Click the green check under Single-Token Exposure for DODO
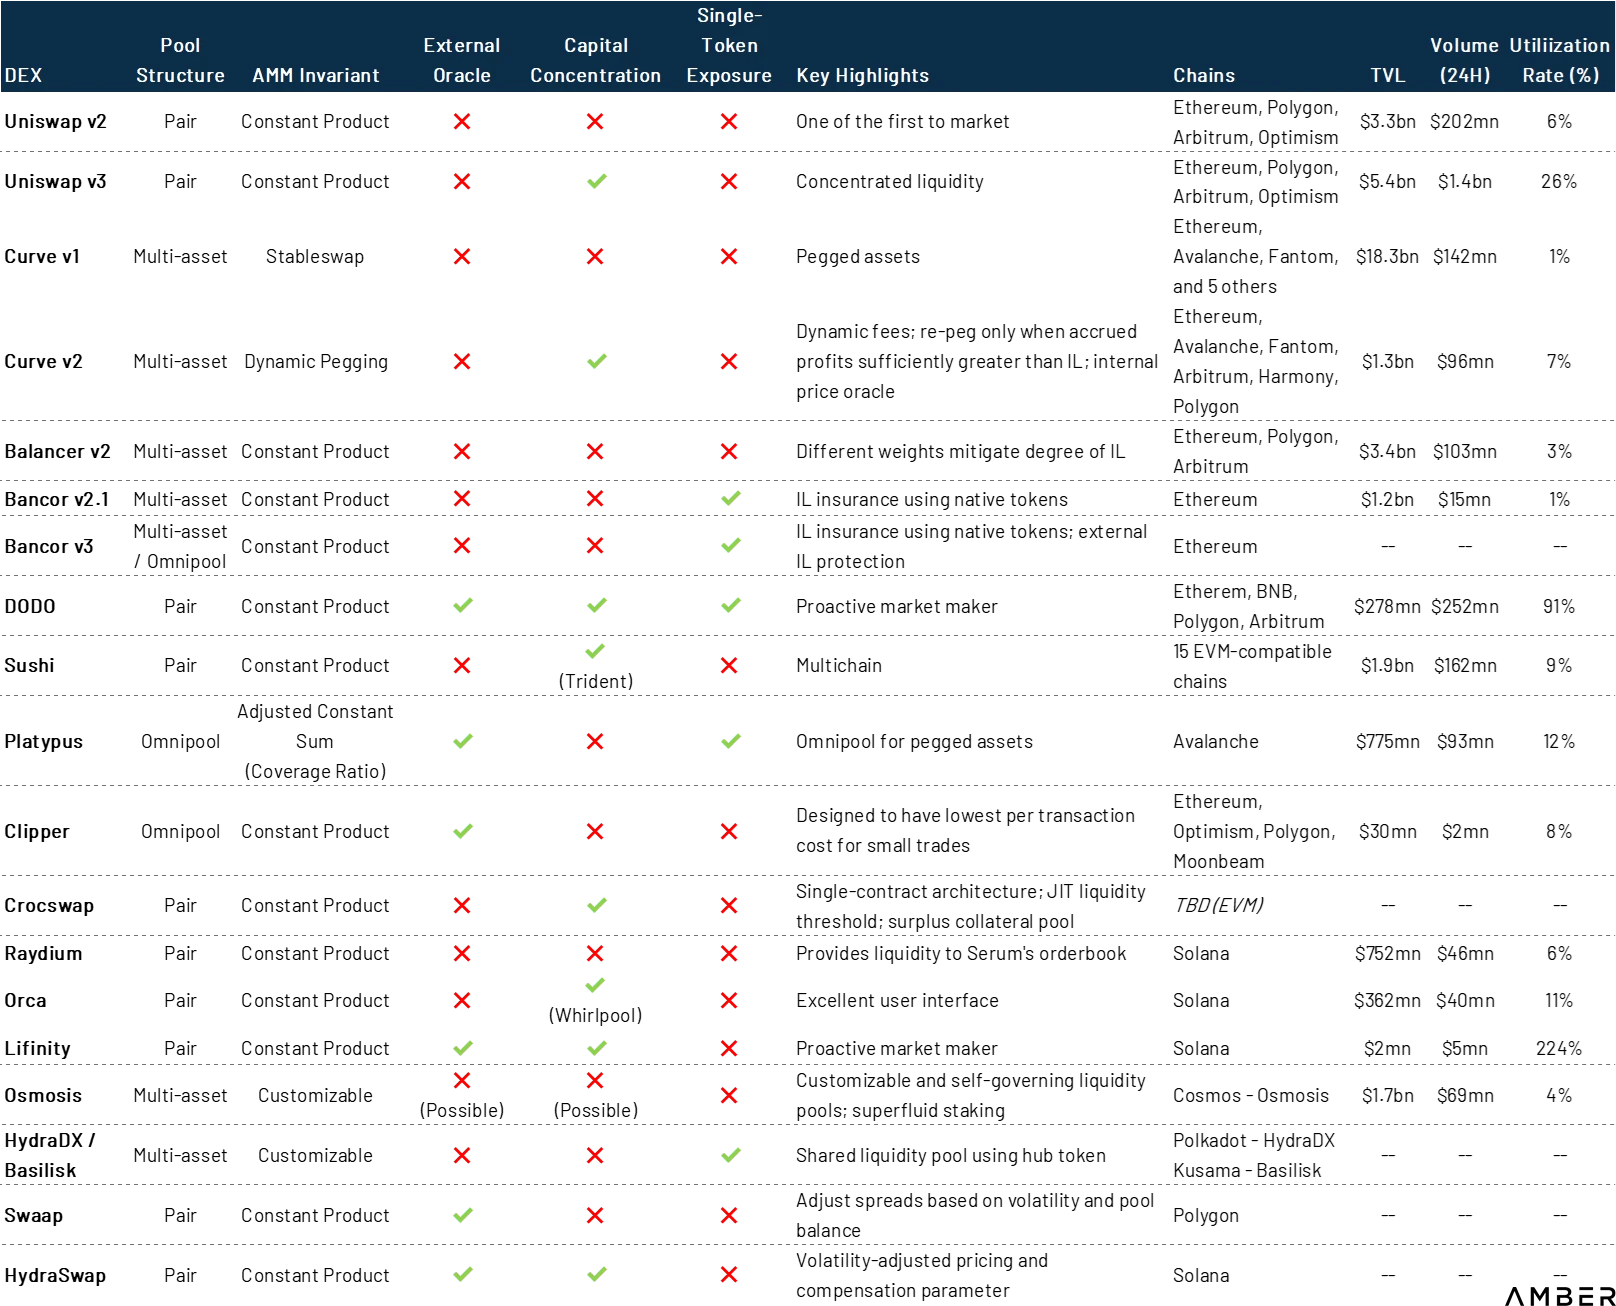Image resolution: width=1616 pixels, height=1306 pixels. tap(731, 605)
